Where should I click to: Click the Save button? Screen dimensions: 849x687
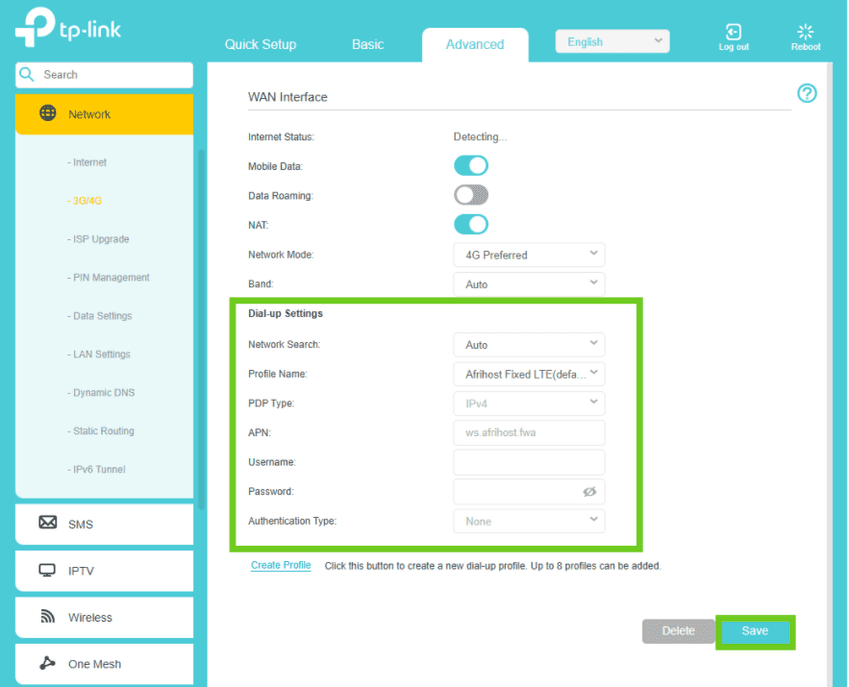(755, 631)
